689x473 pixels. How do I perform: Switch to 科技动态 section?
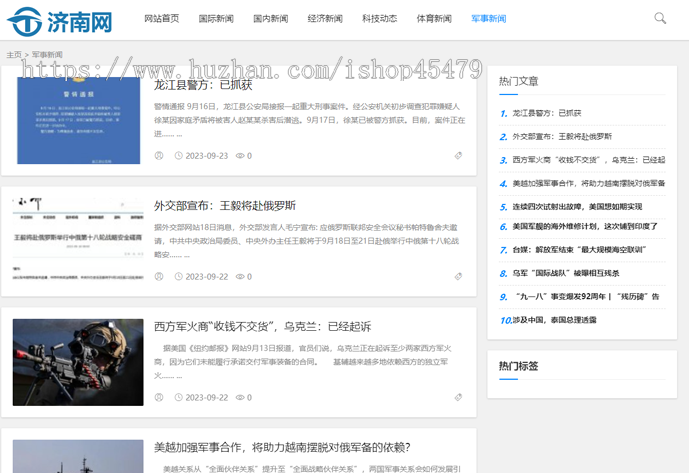coord(380,18)
